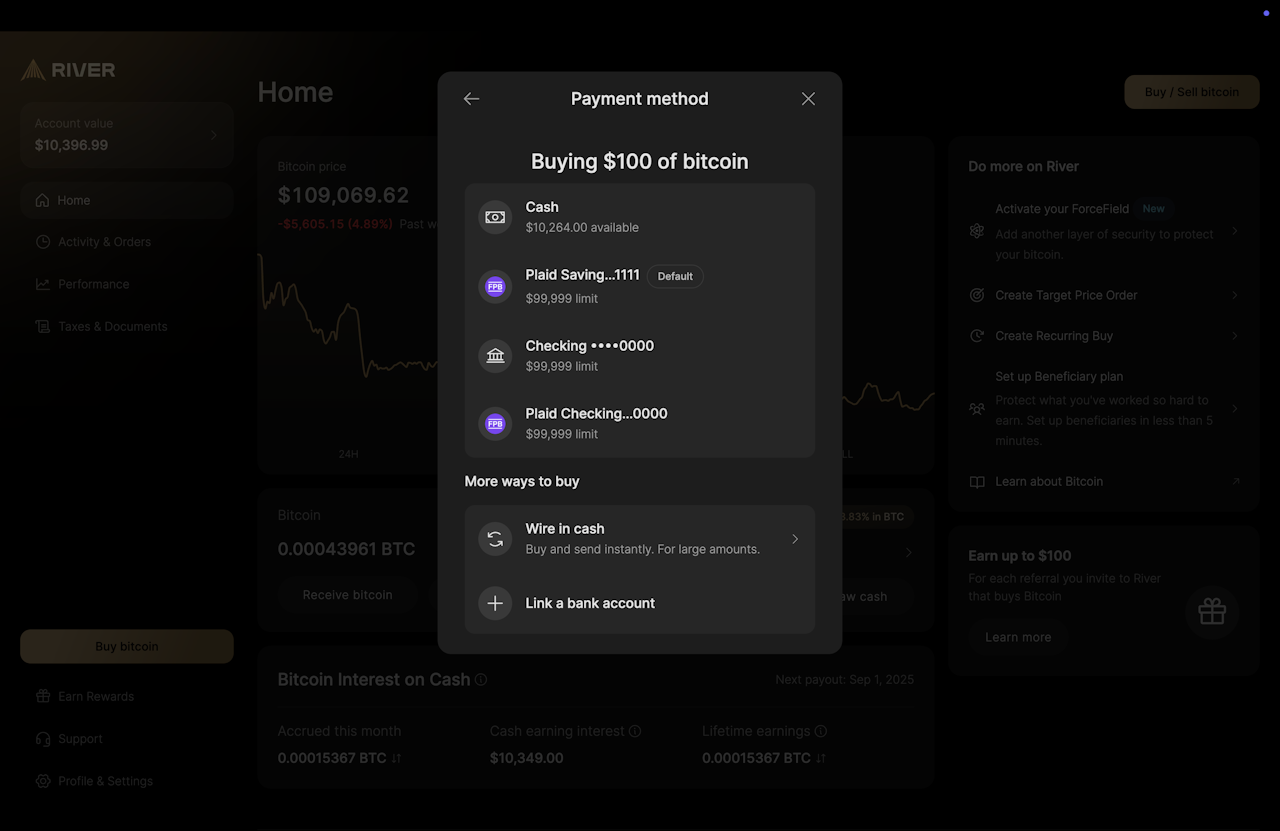Expand the Account value chevron
This screenshot has width=1280, height=831.
coord(213,134)
